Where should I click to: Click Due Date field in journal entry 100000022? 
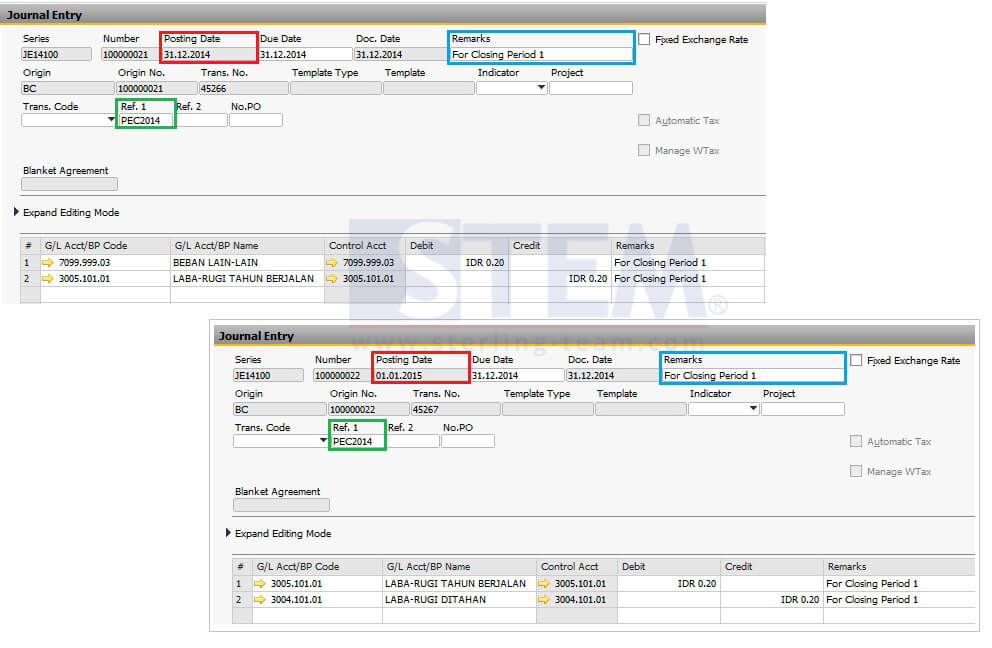517,375
